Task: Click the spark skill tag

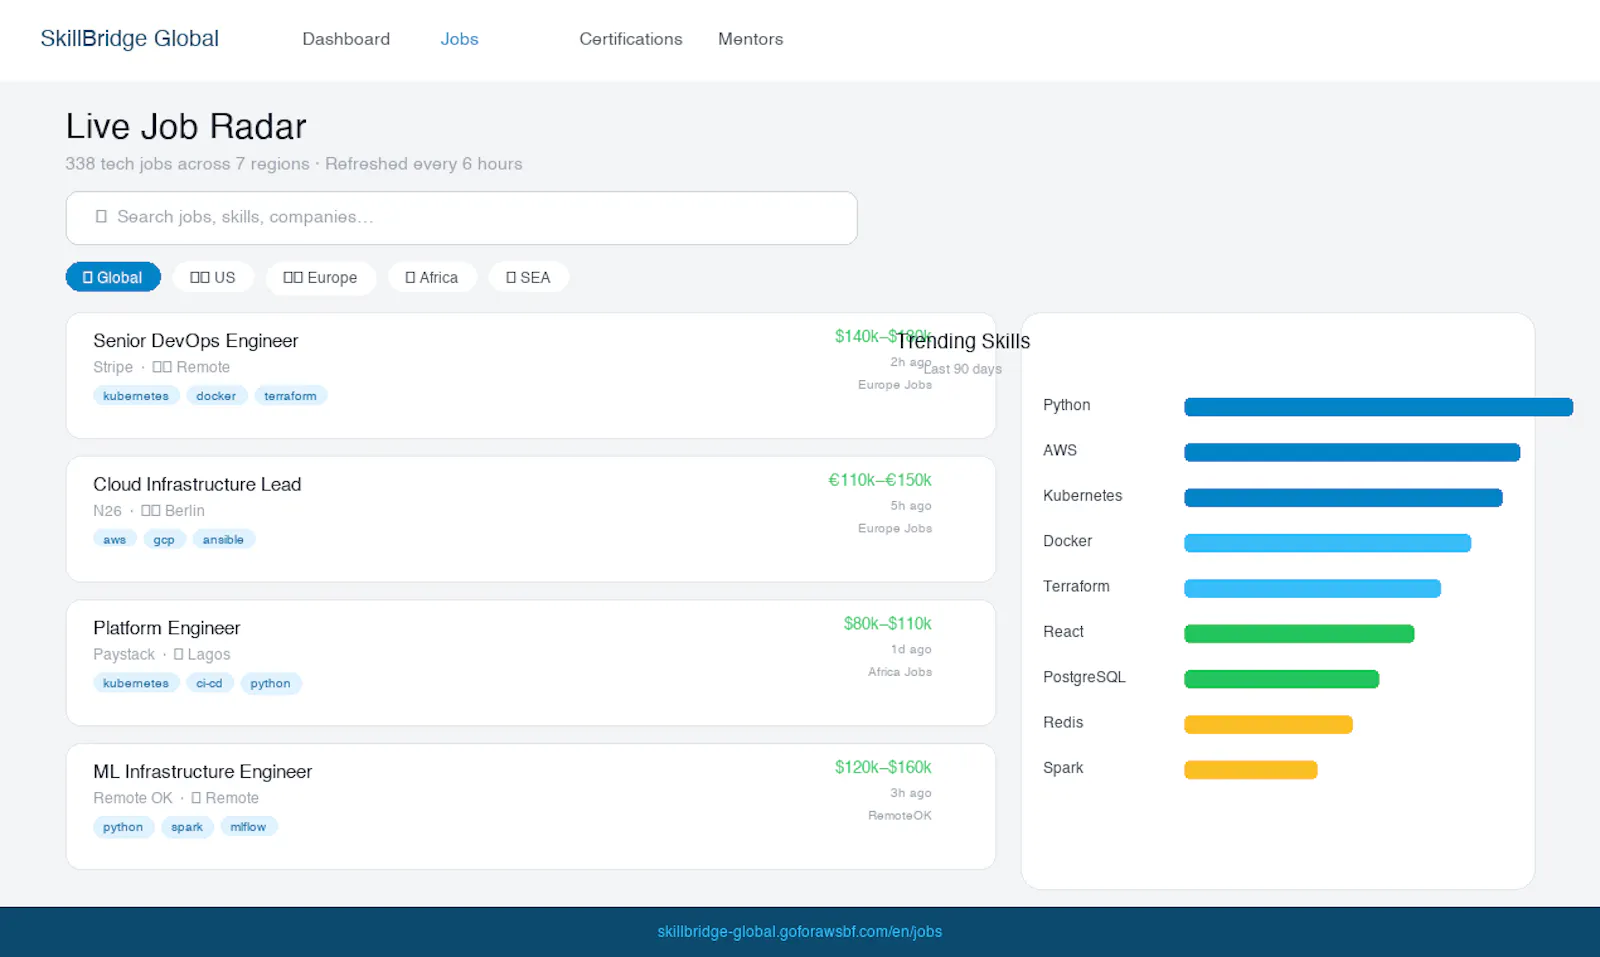Action: coord(187,827)
